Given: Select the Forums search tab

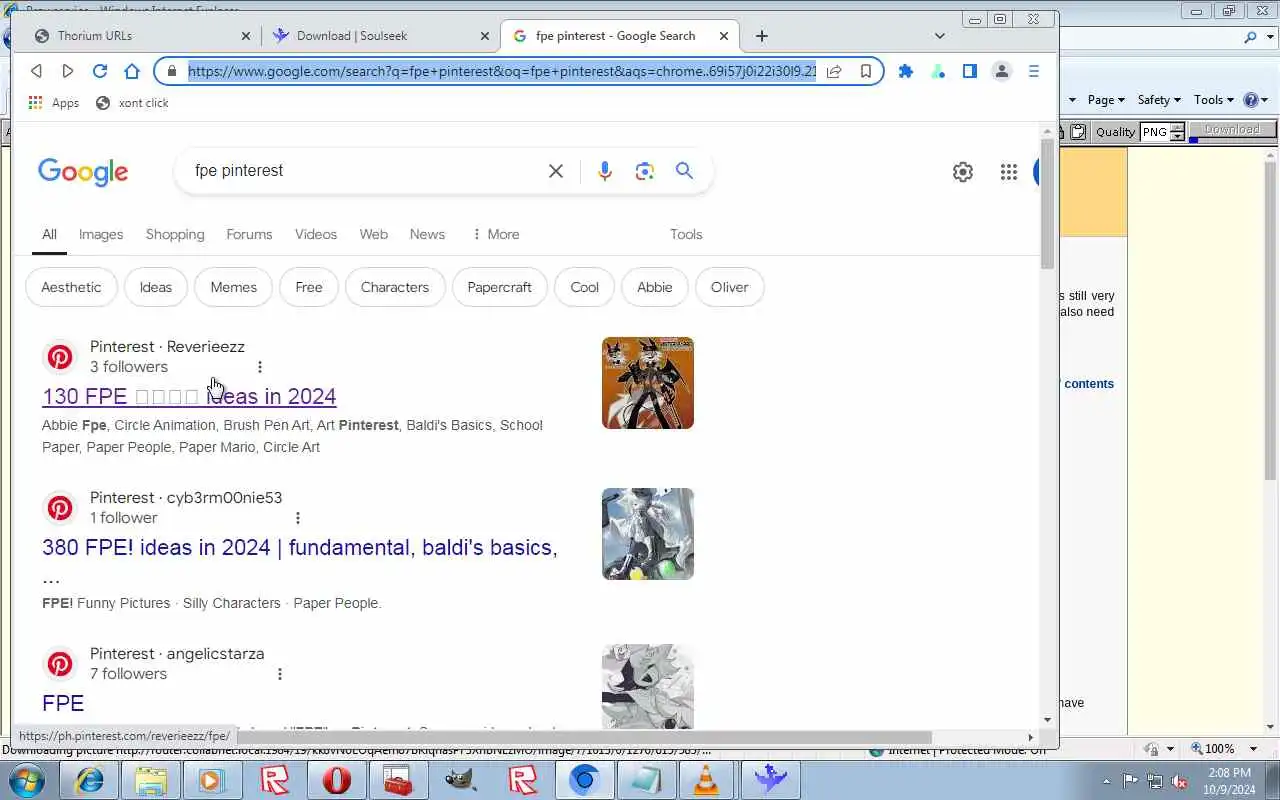Looking at the screenshot, I should [249, 234].
